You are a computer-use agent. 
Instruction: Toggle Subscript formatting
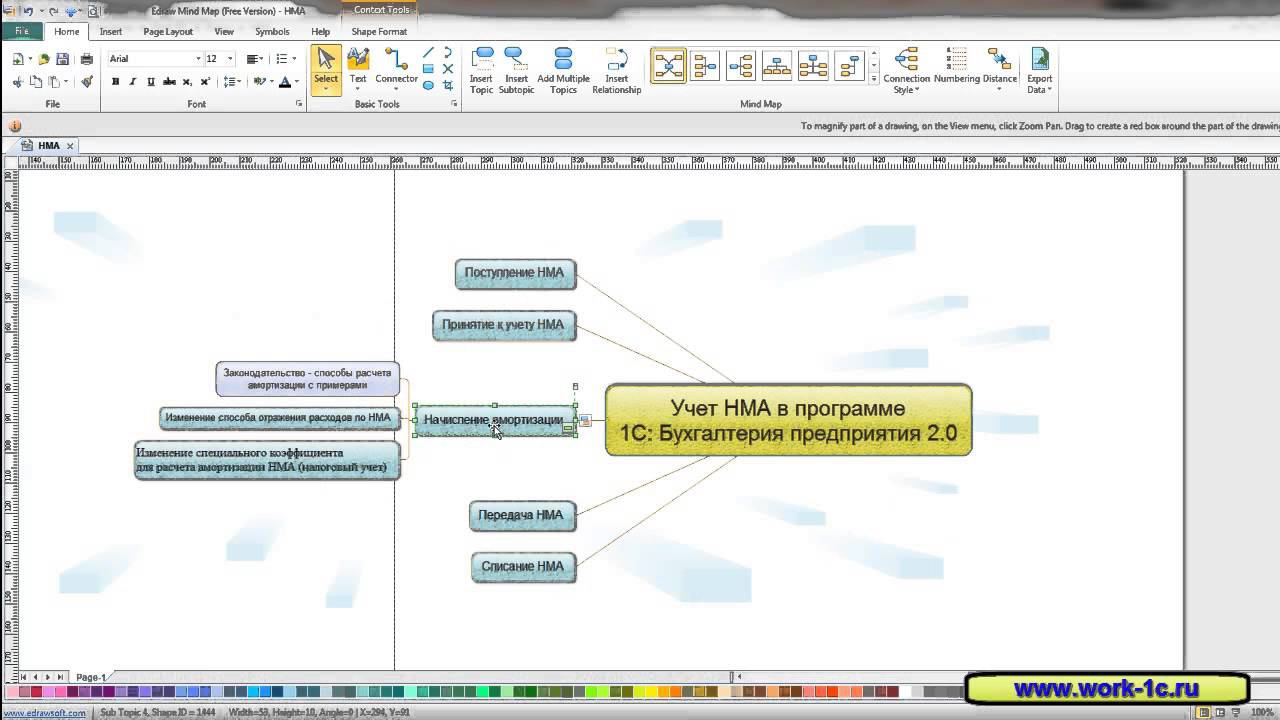click(187, 82)
